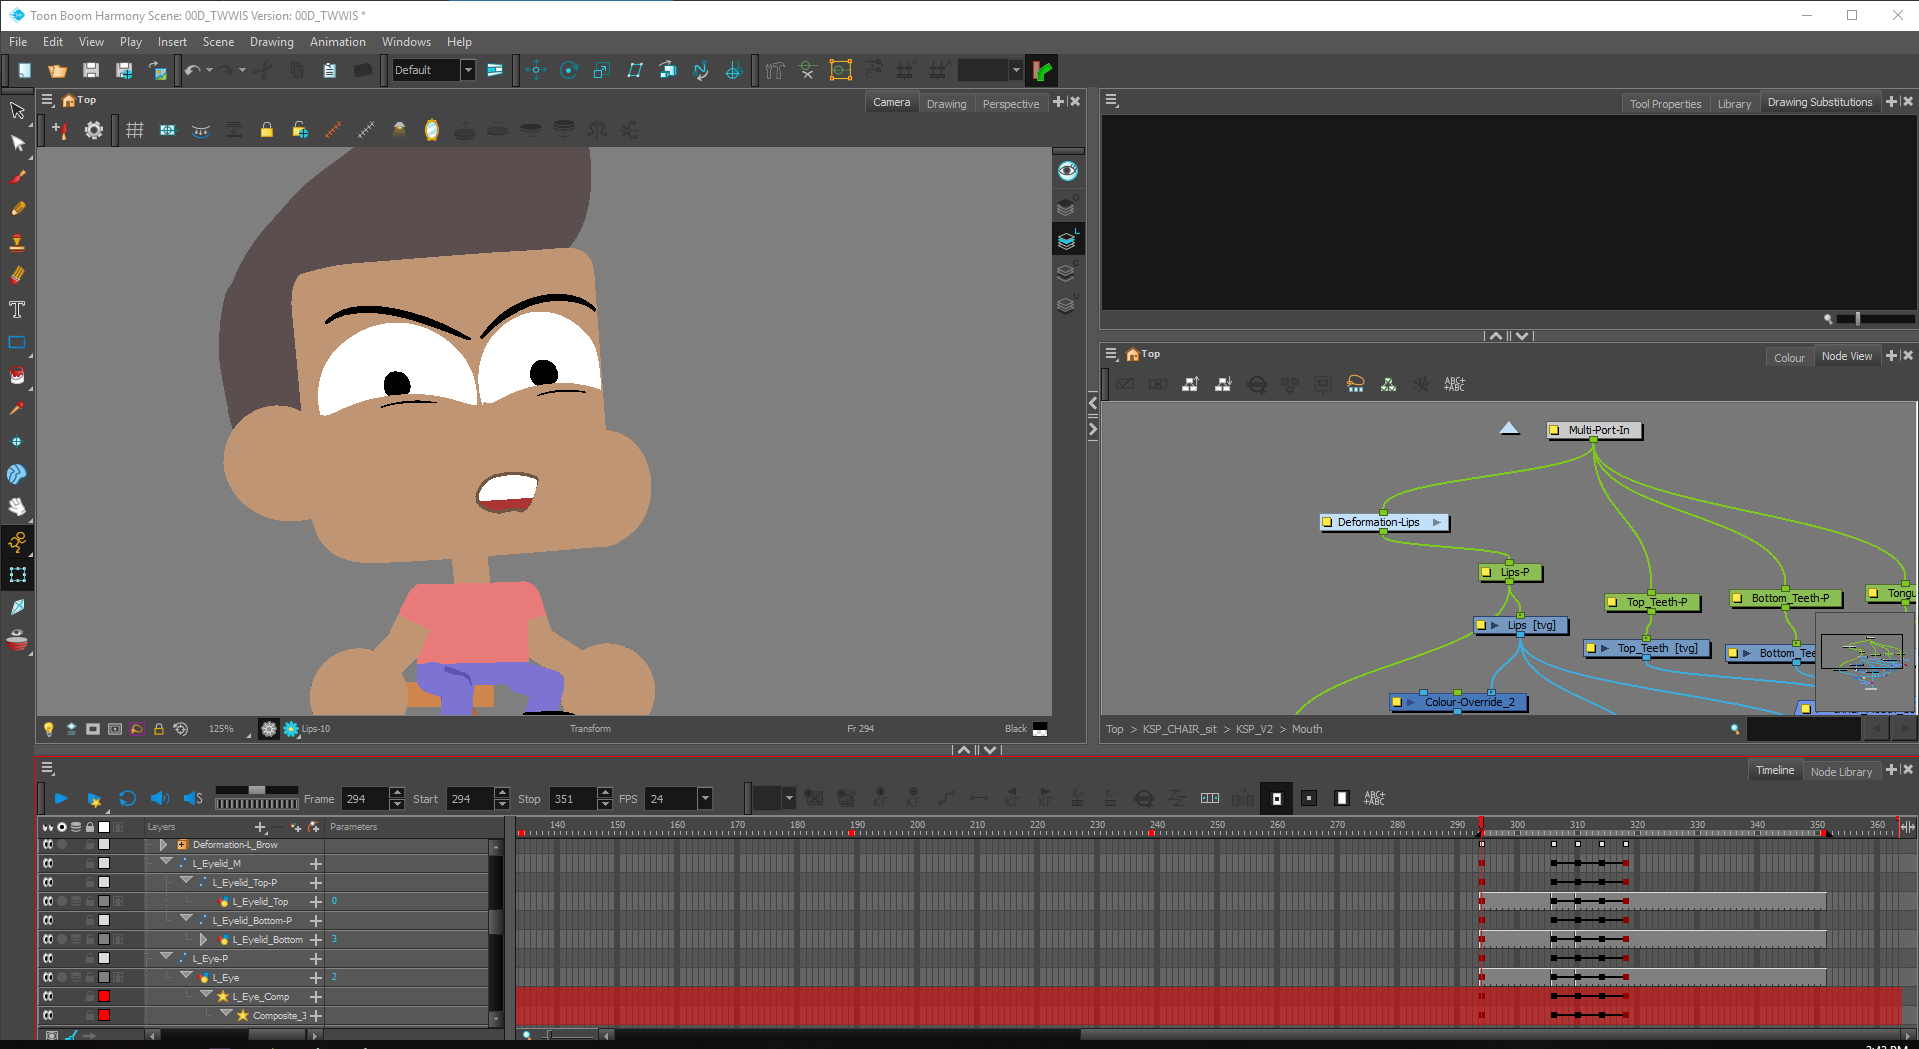Click the KSP_V2 breadcrumb in Node View

tap(1254, 729)
